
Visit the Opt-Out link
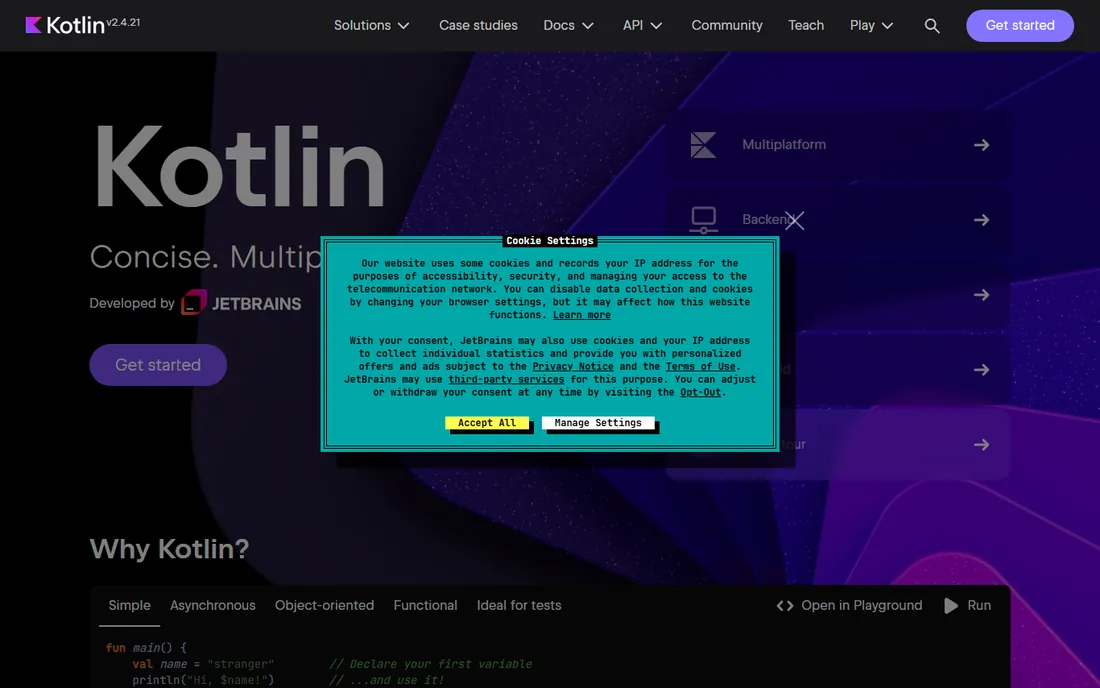tap(700, 392)
